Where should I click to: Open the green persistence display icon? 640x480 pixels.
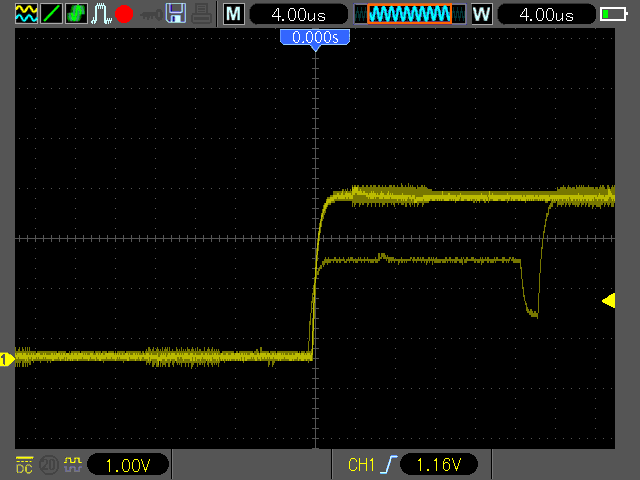point(76,13)
